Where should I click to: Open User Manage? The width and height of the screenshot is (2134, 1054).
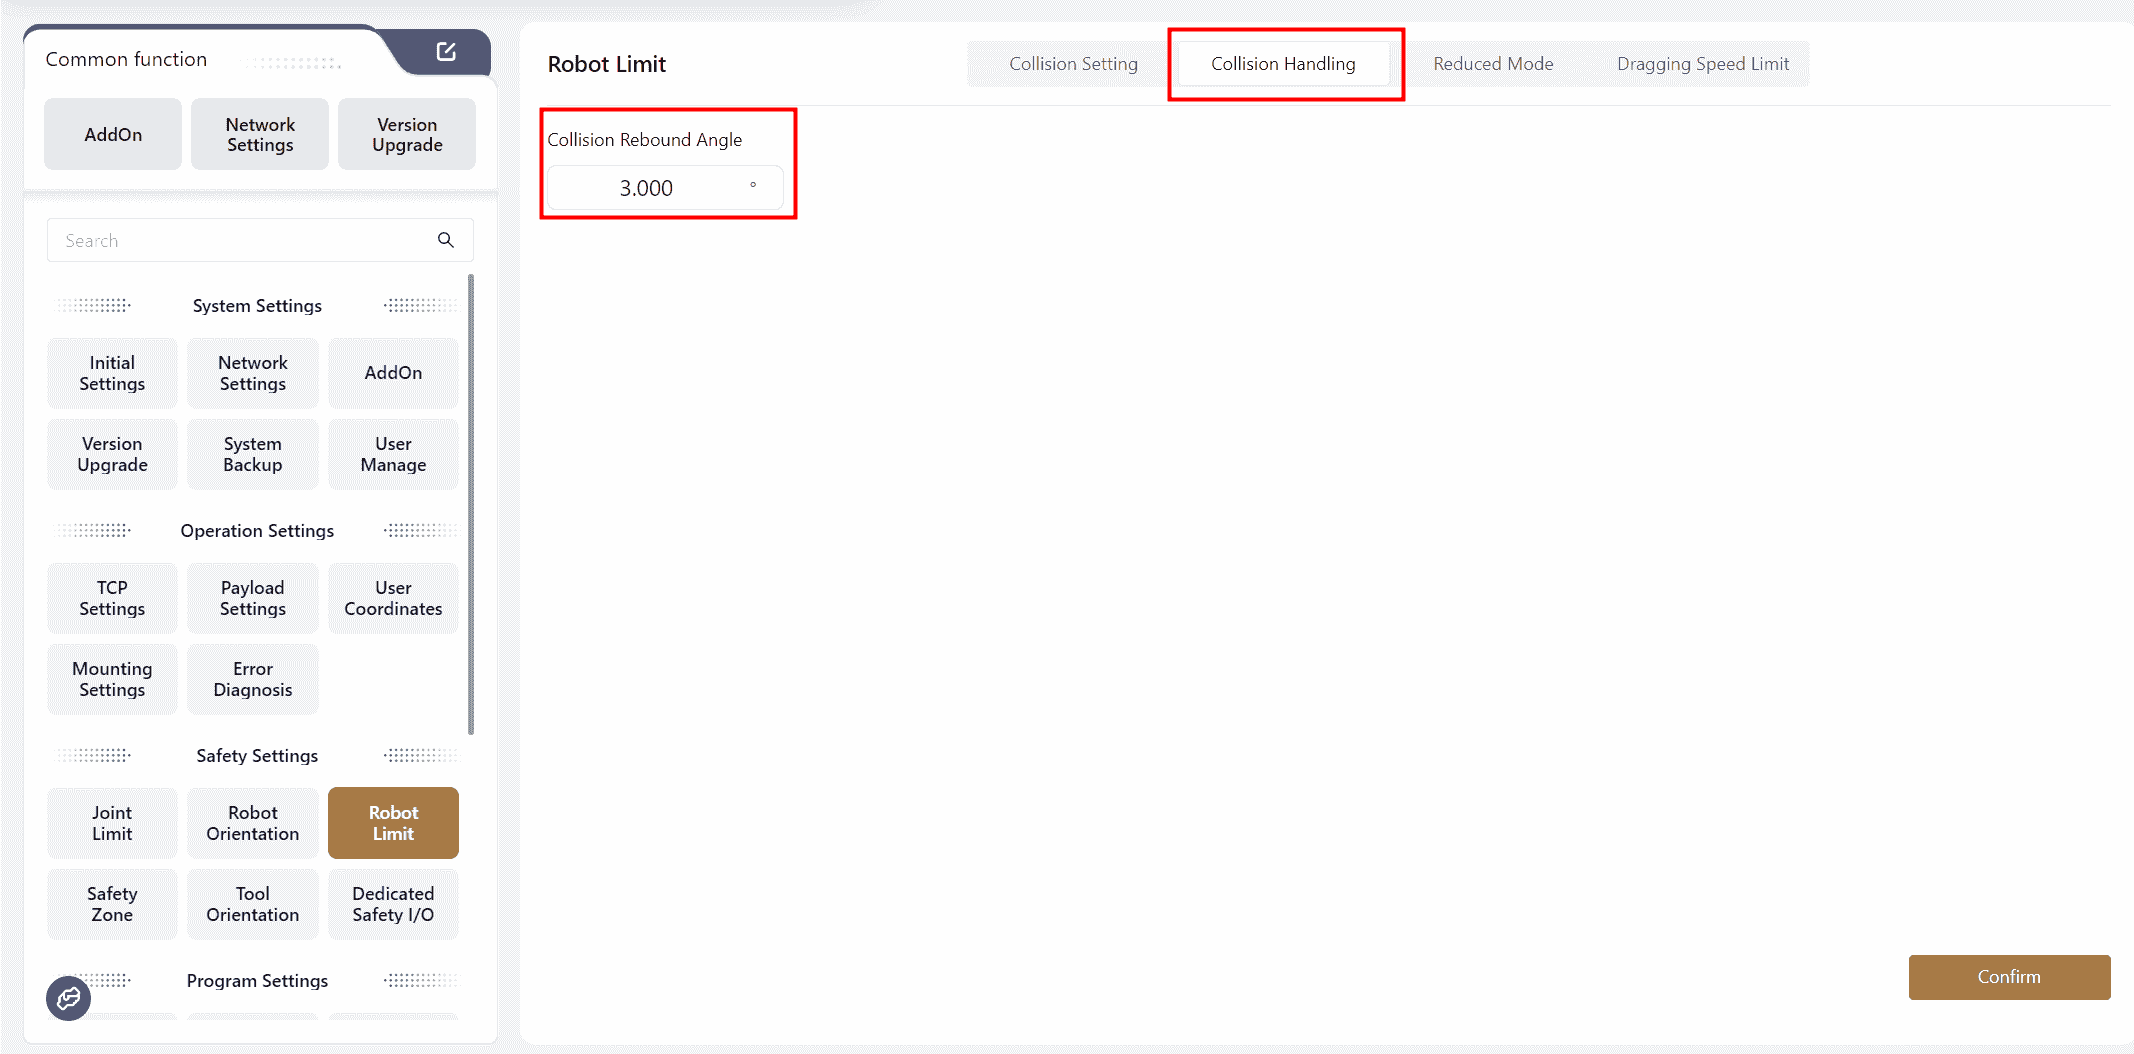click(x=393, y=454)
